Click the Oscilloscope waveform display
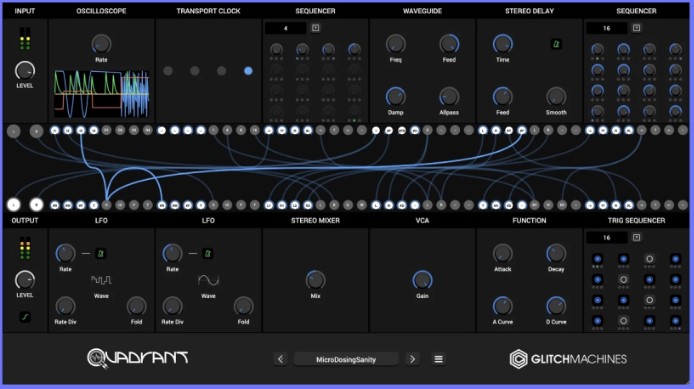Viewport: 694px width, 389px height. 101,94
